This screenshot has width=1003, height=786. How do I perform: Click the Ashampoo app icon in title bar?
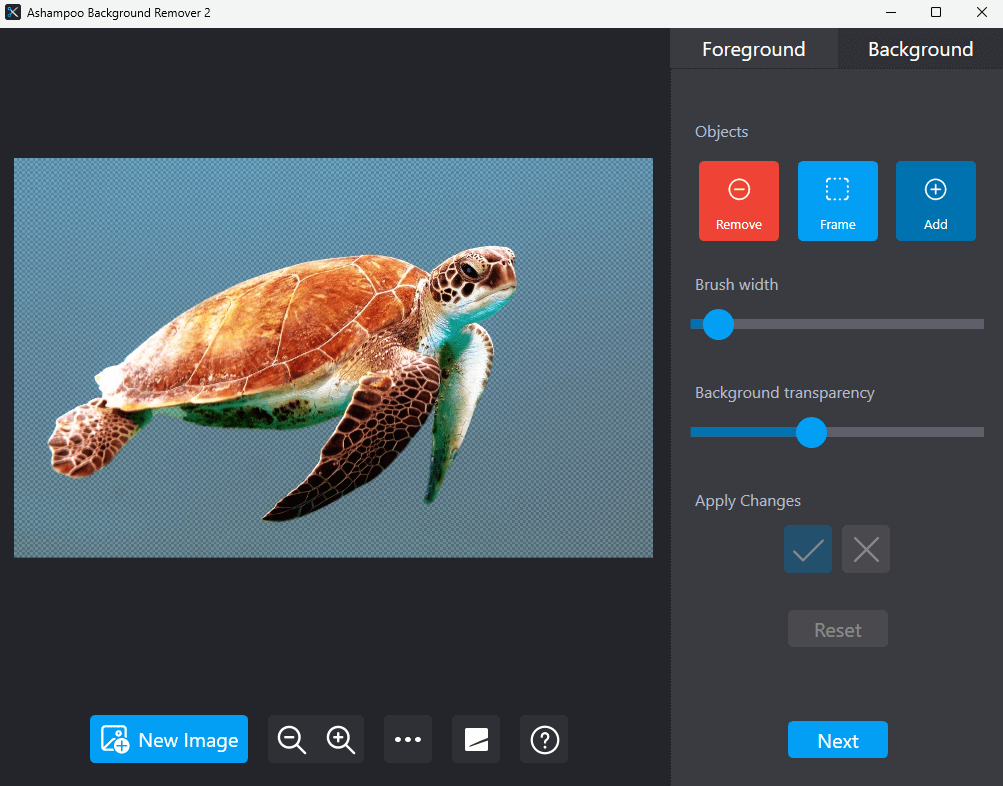click(x=14, y=13)
